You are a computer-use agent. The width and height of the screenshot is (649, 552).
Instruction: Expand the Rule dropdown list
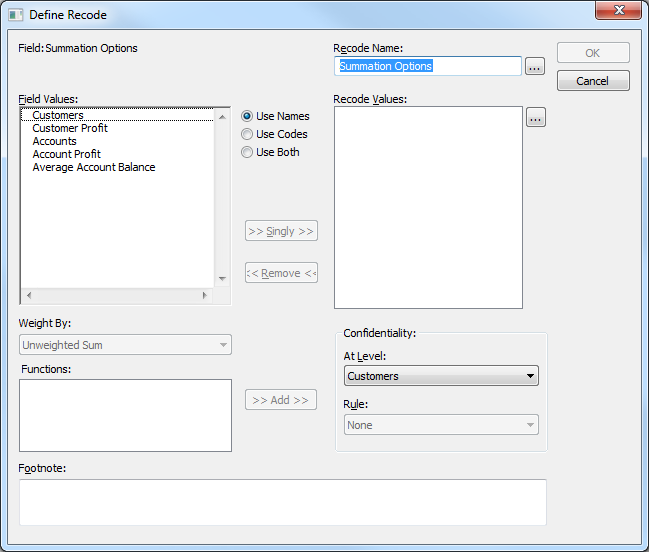pyautogui.click(x=441, y=425)
